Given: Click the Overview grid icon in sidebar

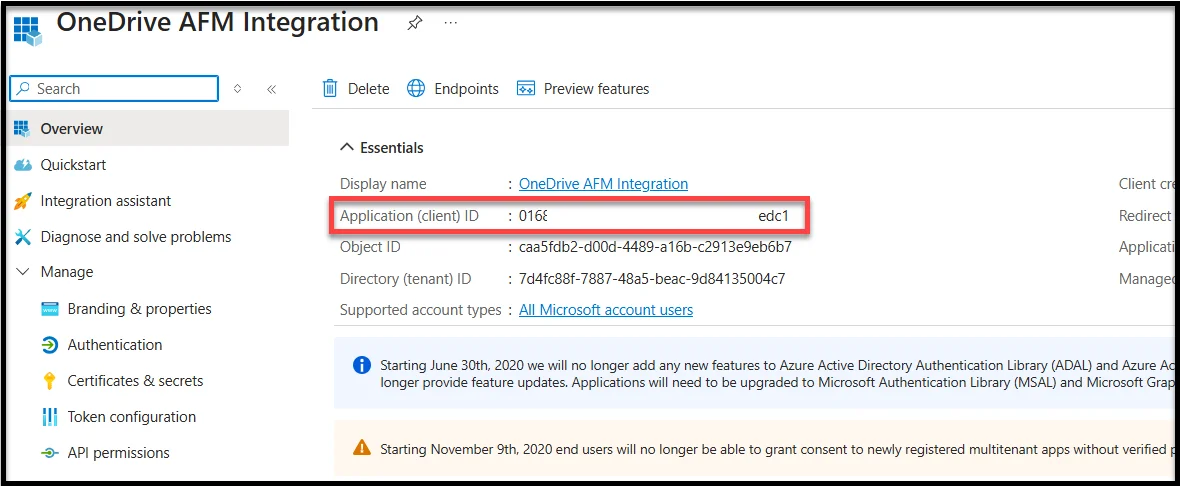Looking at the screenshot, I should pyautogui.click(x=23, y=129).
